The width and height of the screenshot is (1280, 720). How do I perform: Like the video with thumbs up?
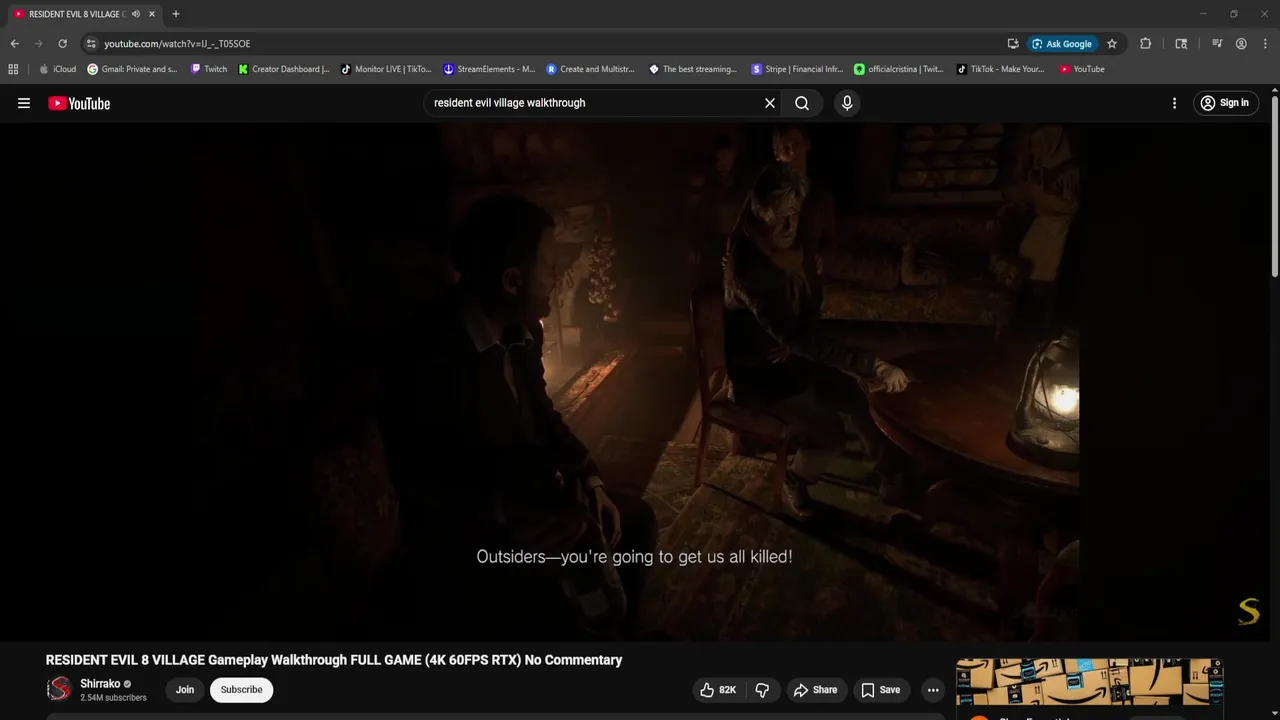pos(719,690)
